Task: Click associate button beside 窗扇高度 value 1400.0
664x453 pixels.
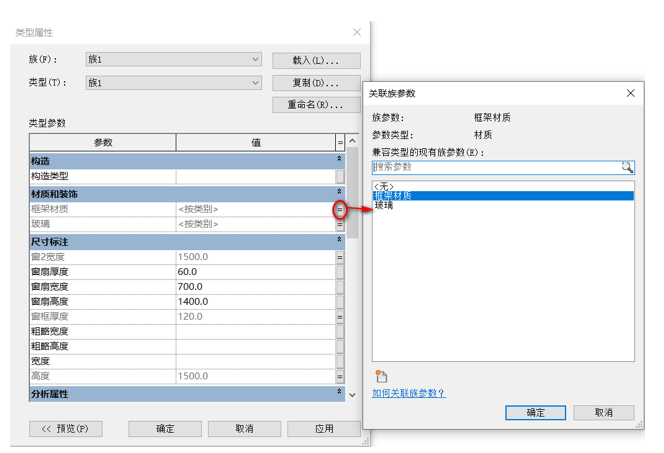Action: (340, 301)
